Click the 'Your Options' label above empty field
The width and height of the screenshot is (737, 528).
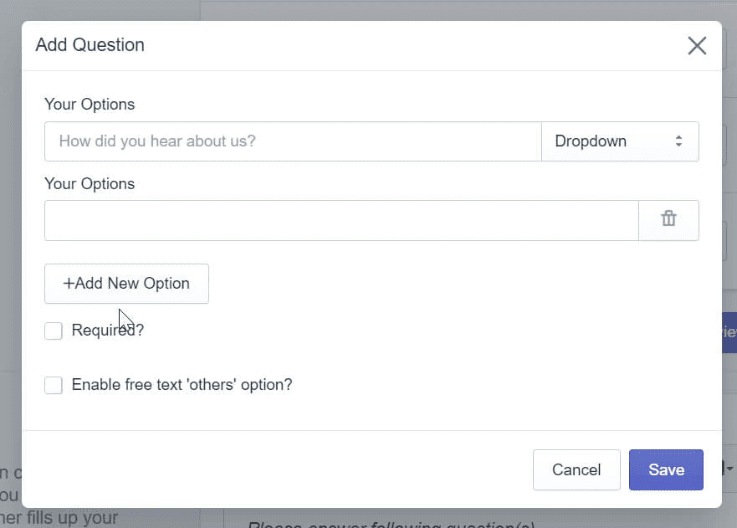[89, 184]
